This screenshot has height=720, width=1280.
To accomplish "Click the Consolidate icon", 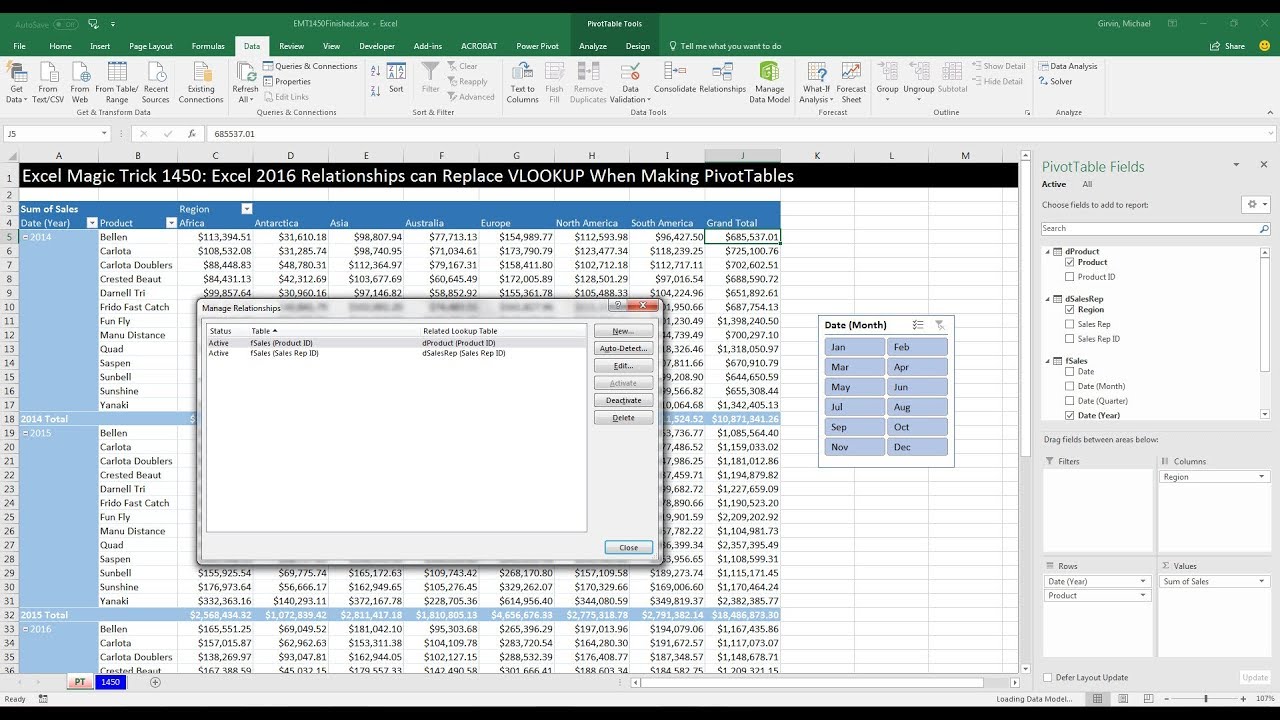I will (675, 78).
